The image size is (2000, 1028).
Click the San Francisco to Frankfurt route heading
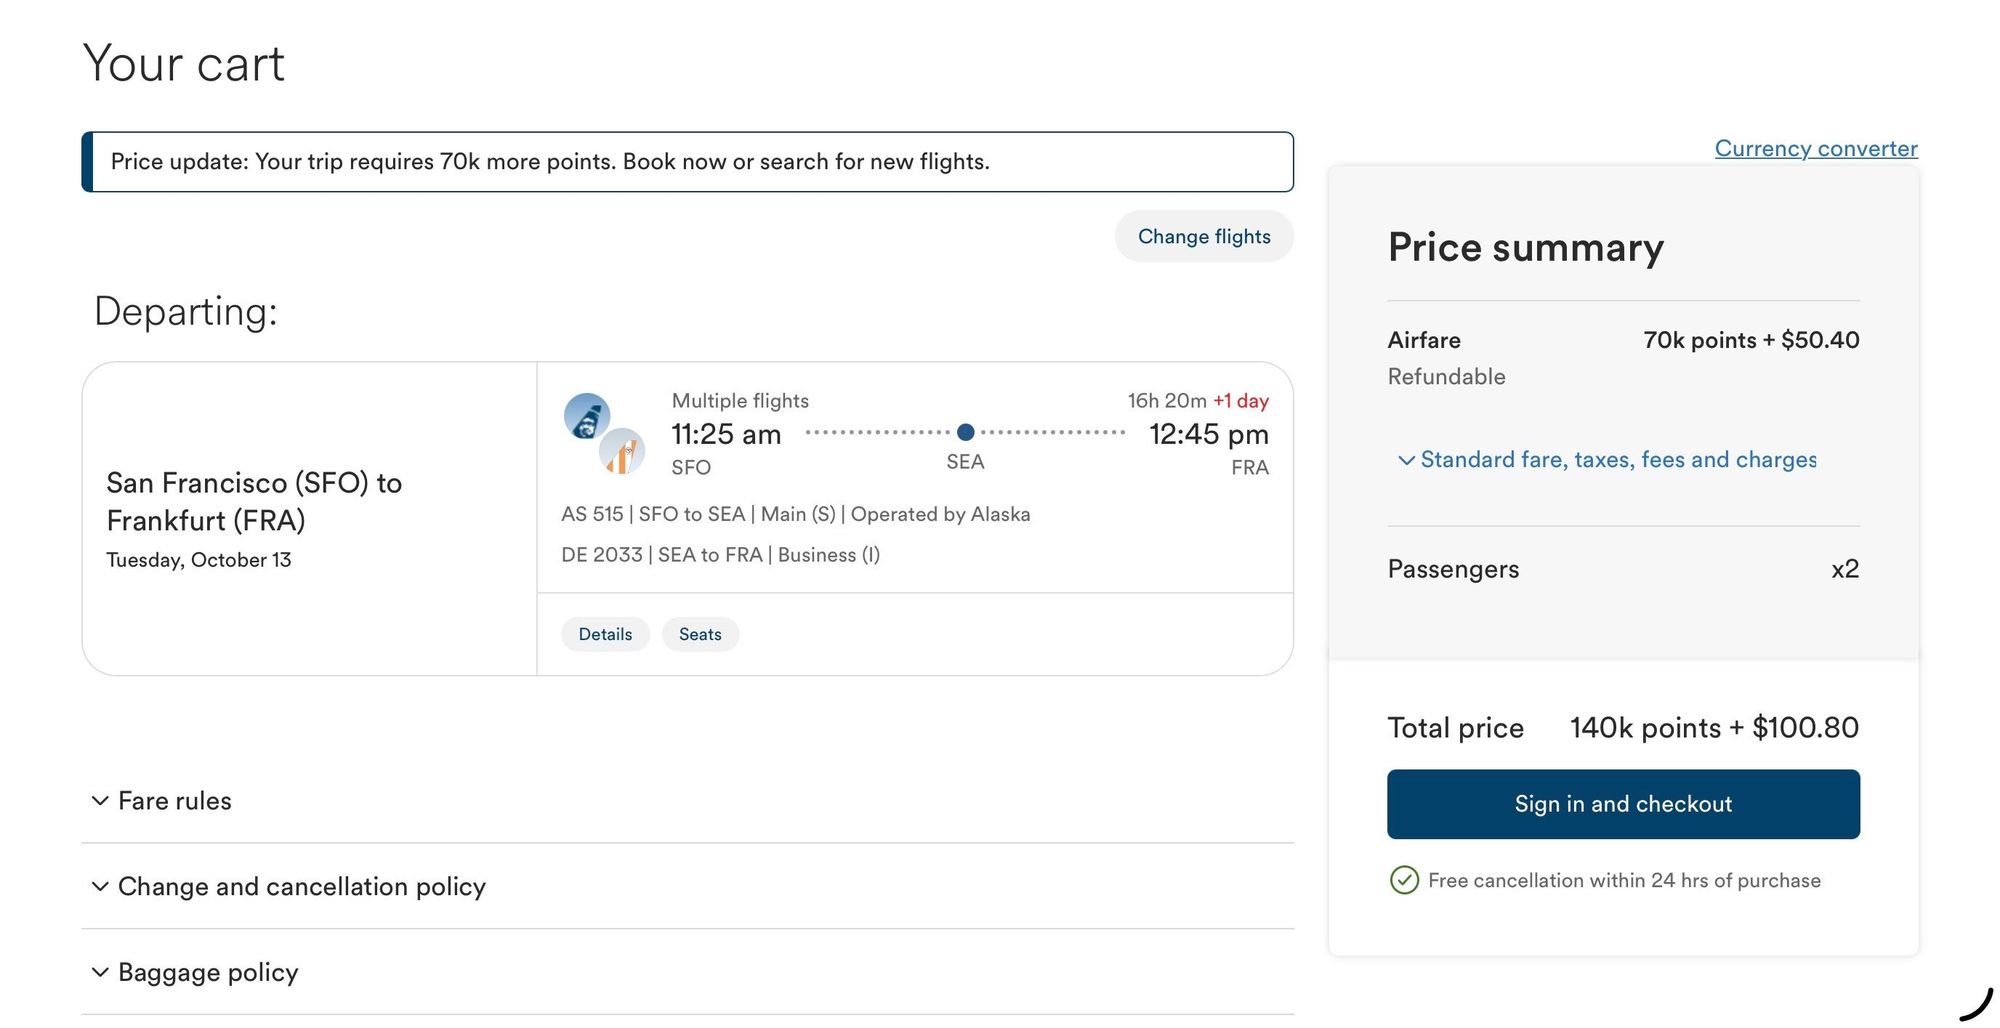(x=254, y=501)
